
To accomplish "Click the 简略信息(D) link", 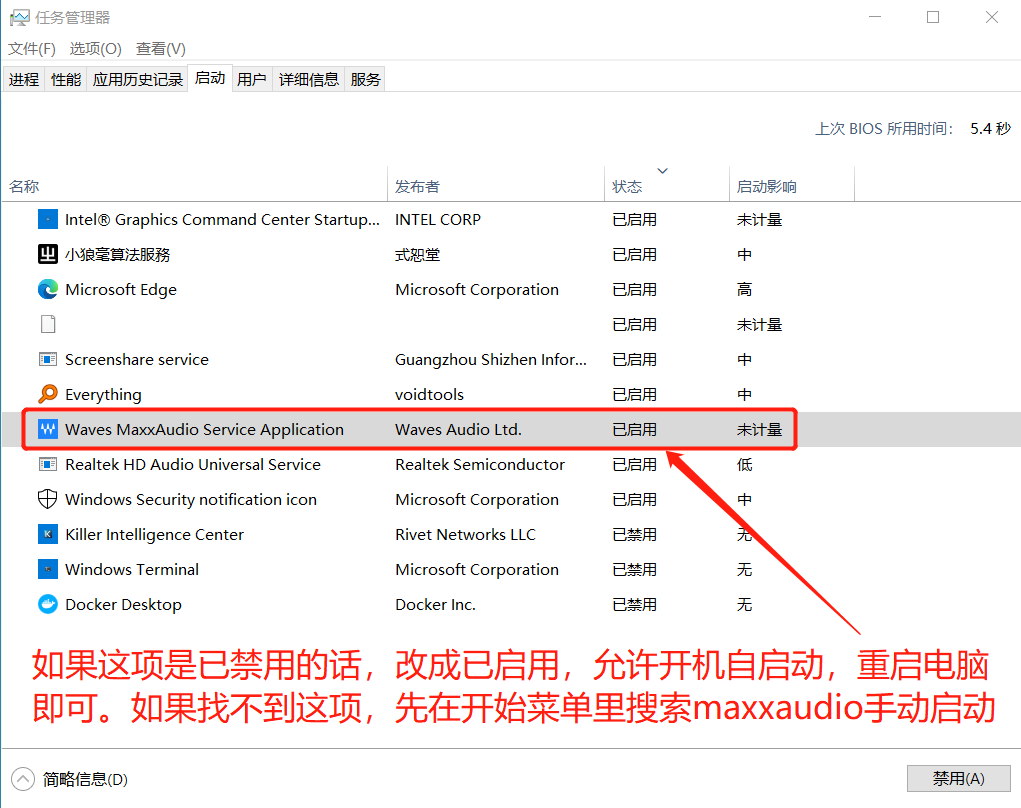I will tap(85, 779).
